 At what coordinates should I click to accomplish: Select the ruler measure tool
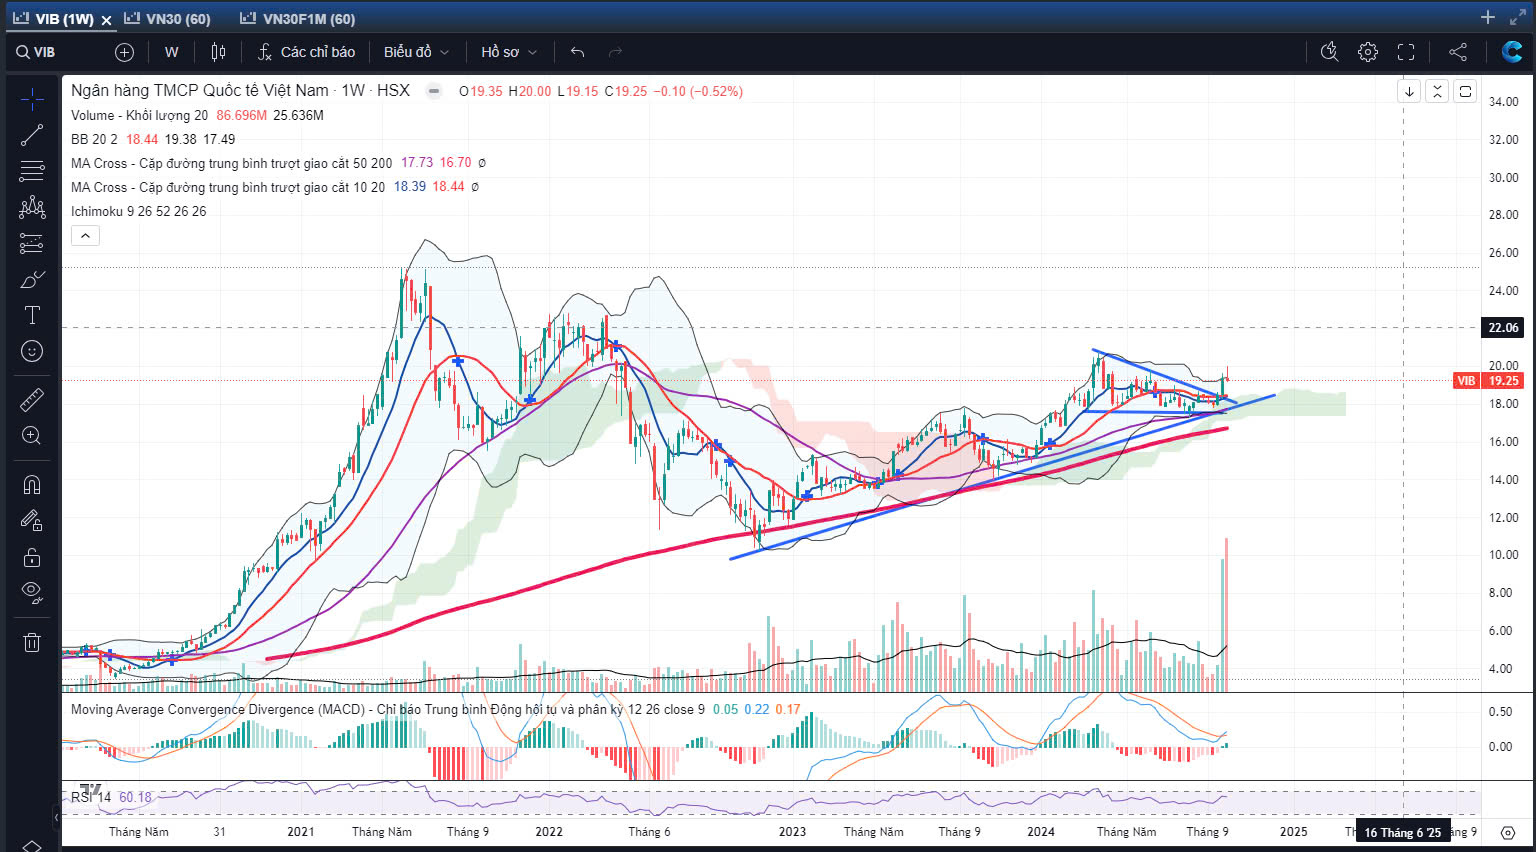click(x=32, y=400)
